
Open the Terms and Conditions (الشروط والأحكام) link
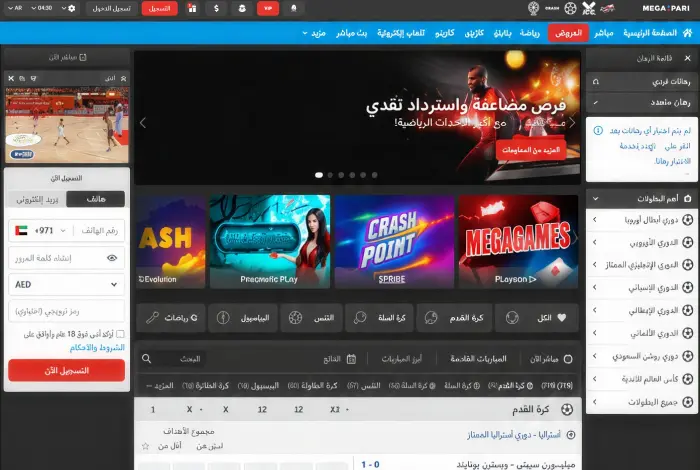point(97,348)
